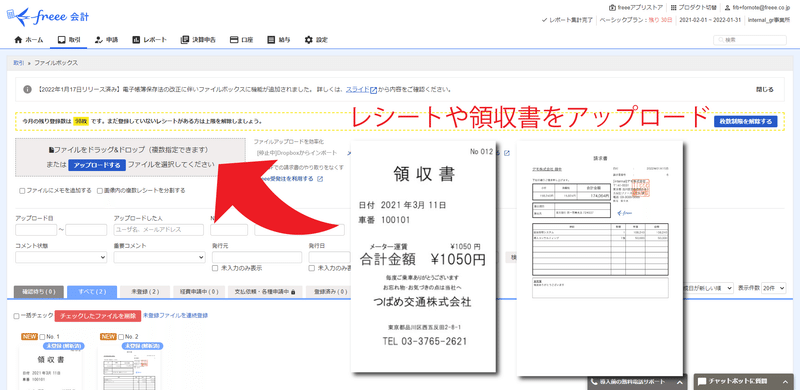Screen dimensions: 800x390
Task: Click the アップロード日 end date field
Action: 86,230
